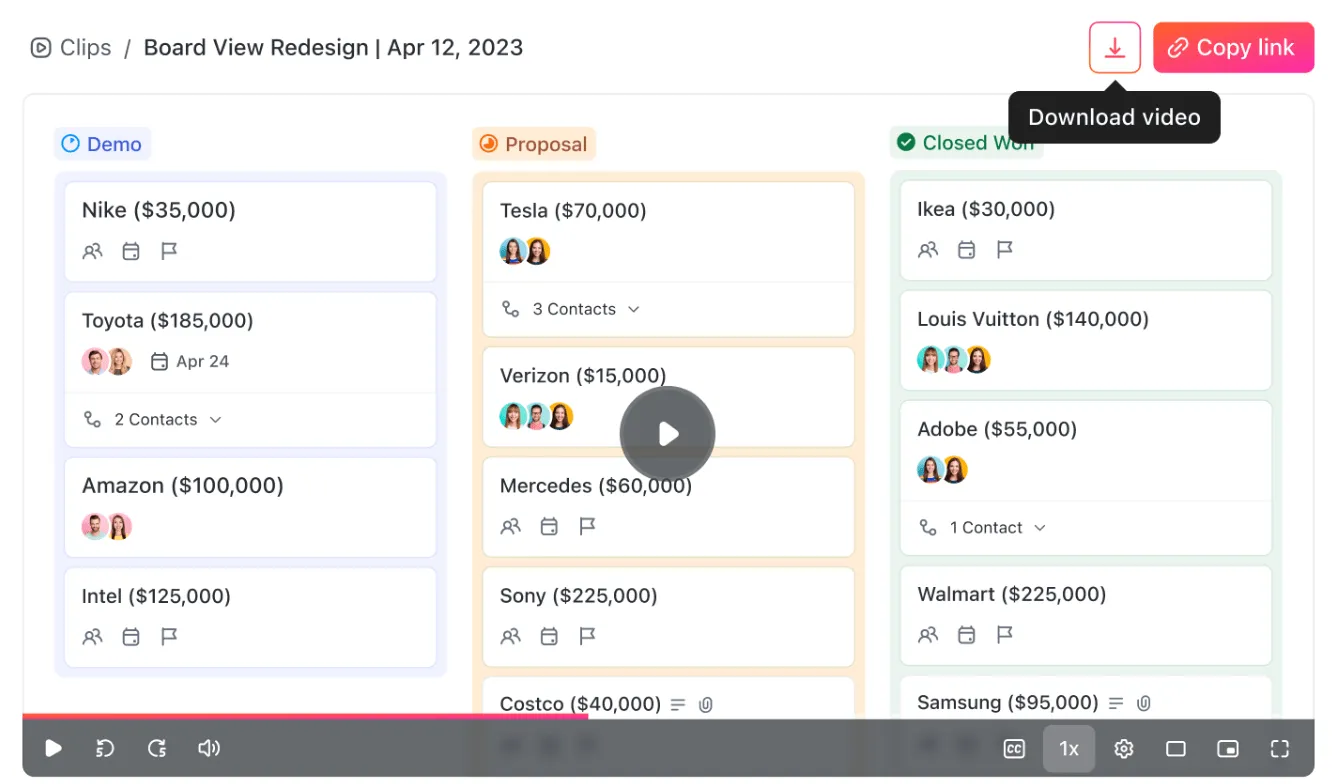Open the video settings gear icon
The height and width of the screenshot is (784, 1339).
pyautogui.click(x=1124, y=749)
